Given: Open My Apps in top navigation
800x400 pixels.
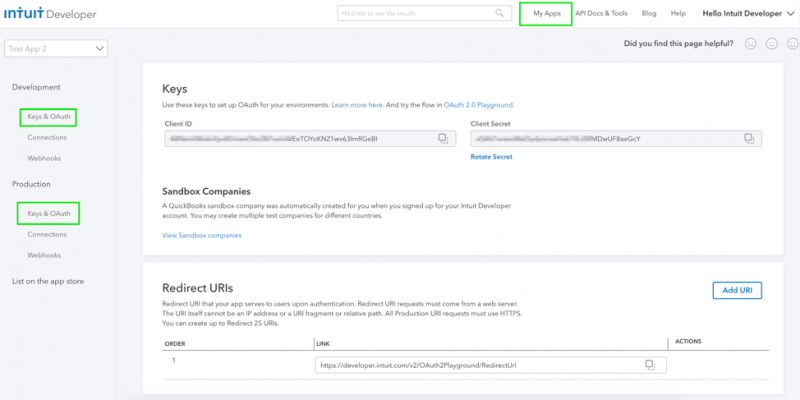Looking at the screenshot, I should (547, 14).
